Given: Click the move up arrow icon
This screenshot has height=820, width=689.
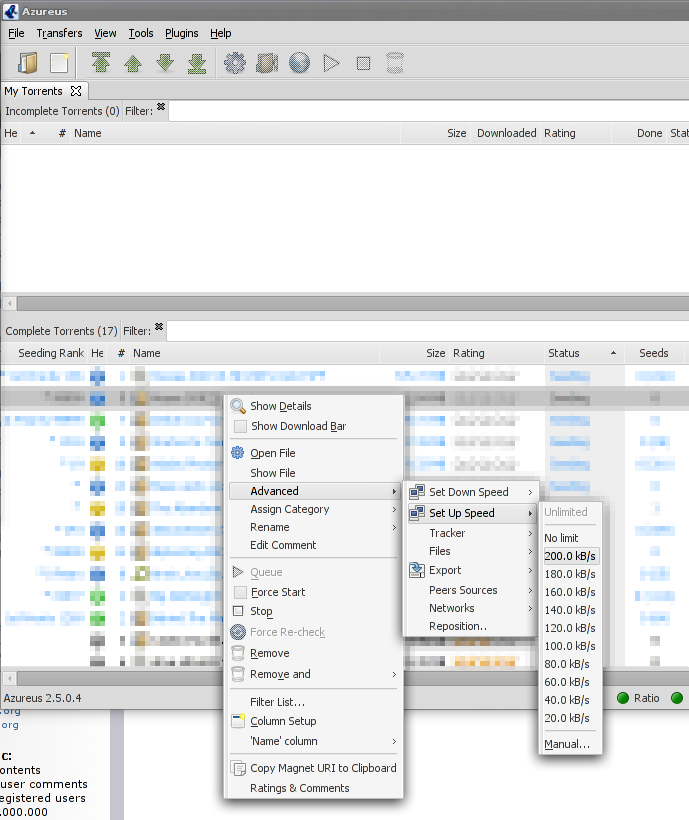Looking at the screenshot, I should pyautogui.click(x=133, y=64).
